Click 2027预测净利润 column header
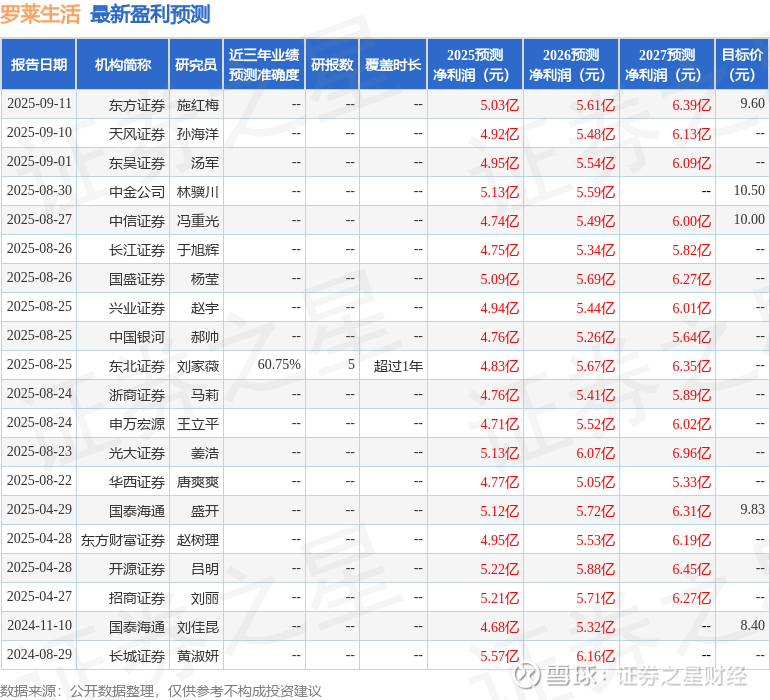770x700 pixels. [x=667, y=64]
